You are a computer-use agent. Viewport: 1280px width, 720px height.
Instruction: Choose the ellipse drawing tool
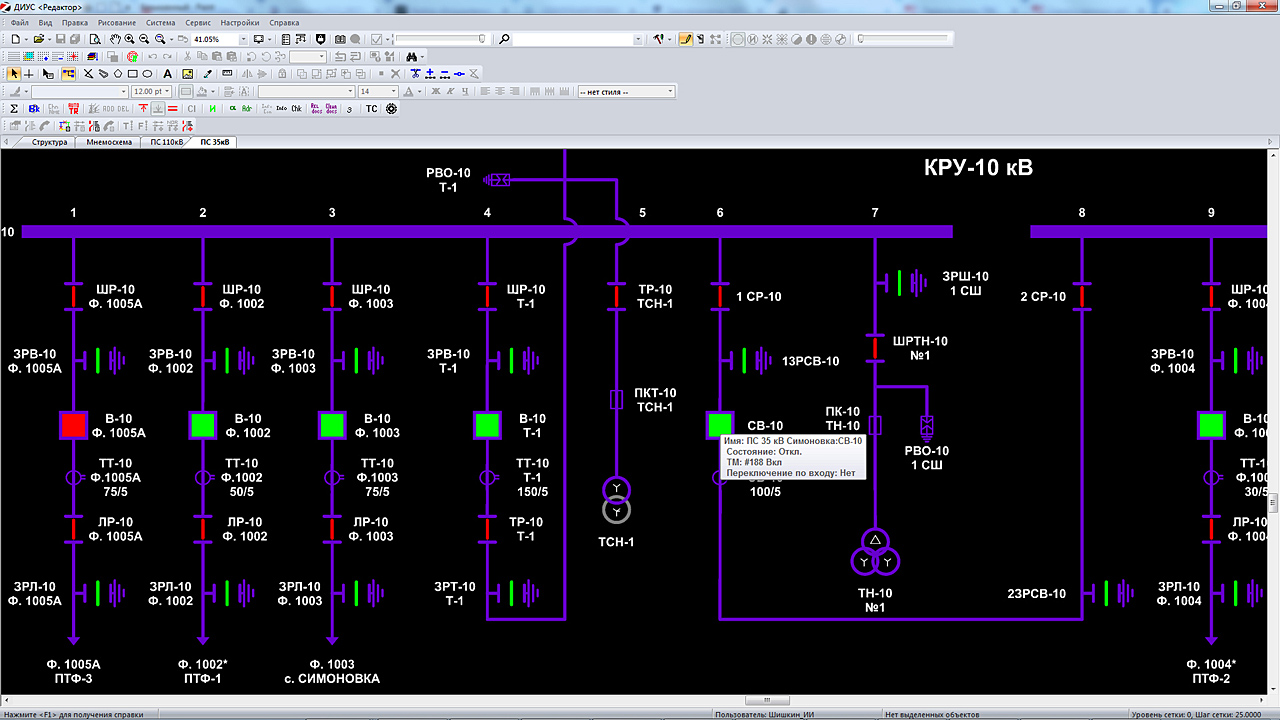pyautogui.click(x=147, y=74)
